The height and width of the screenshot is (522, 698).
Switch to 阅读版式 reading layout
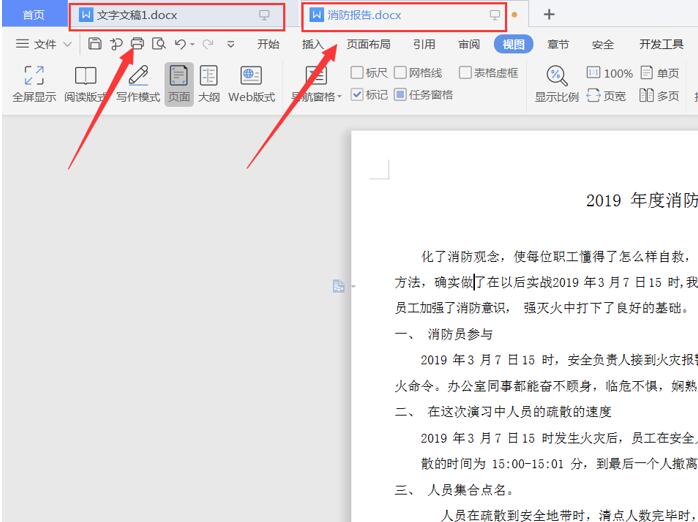pyautogui.click(x=85, y=84)
